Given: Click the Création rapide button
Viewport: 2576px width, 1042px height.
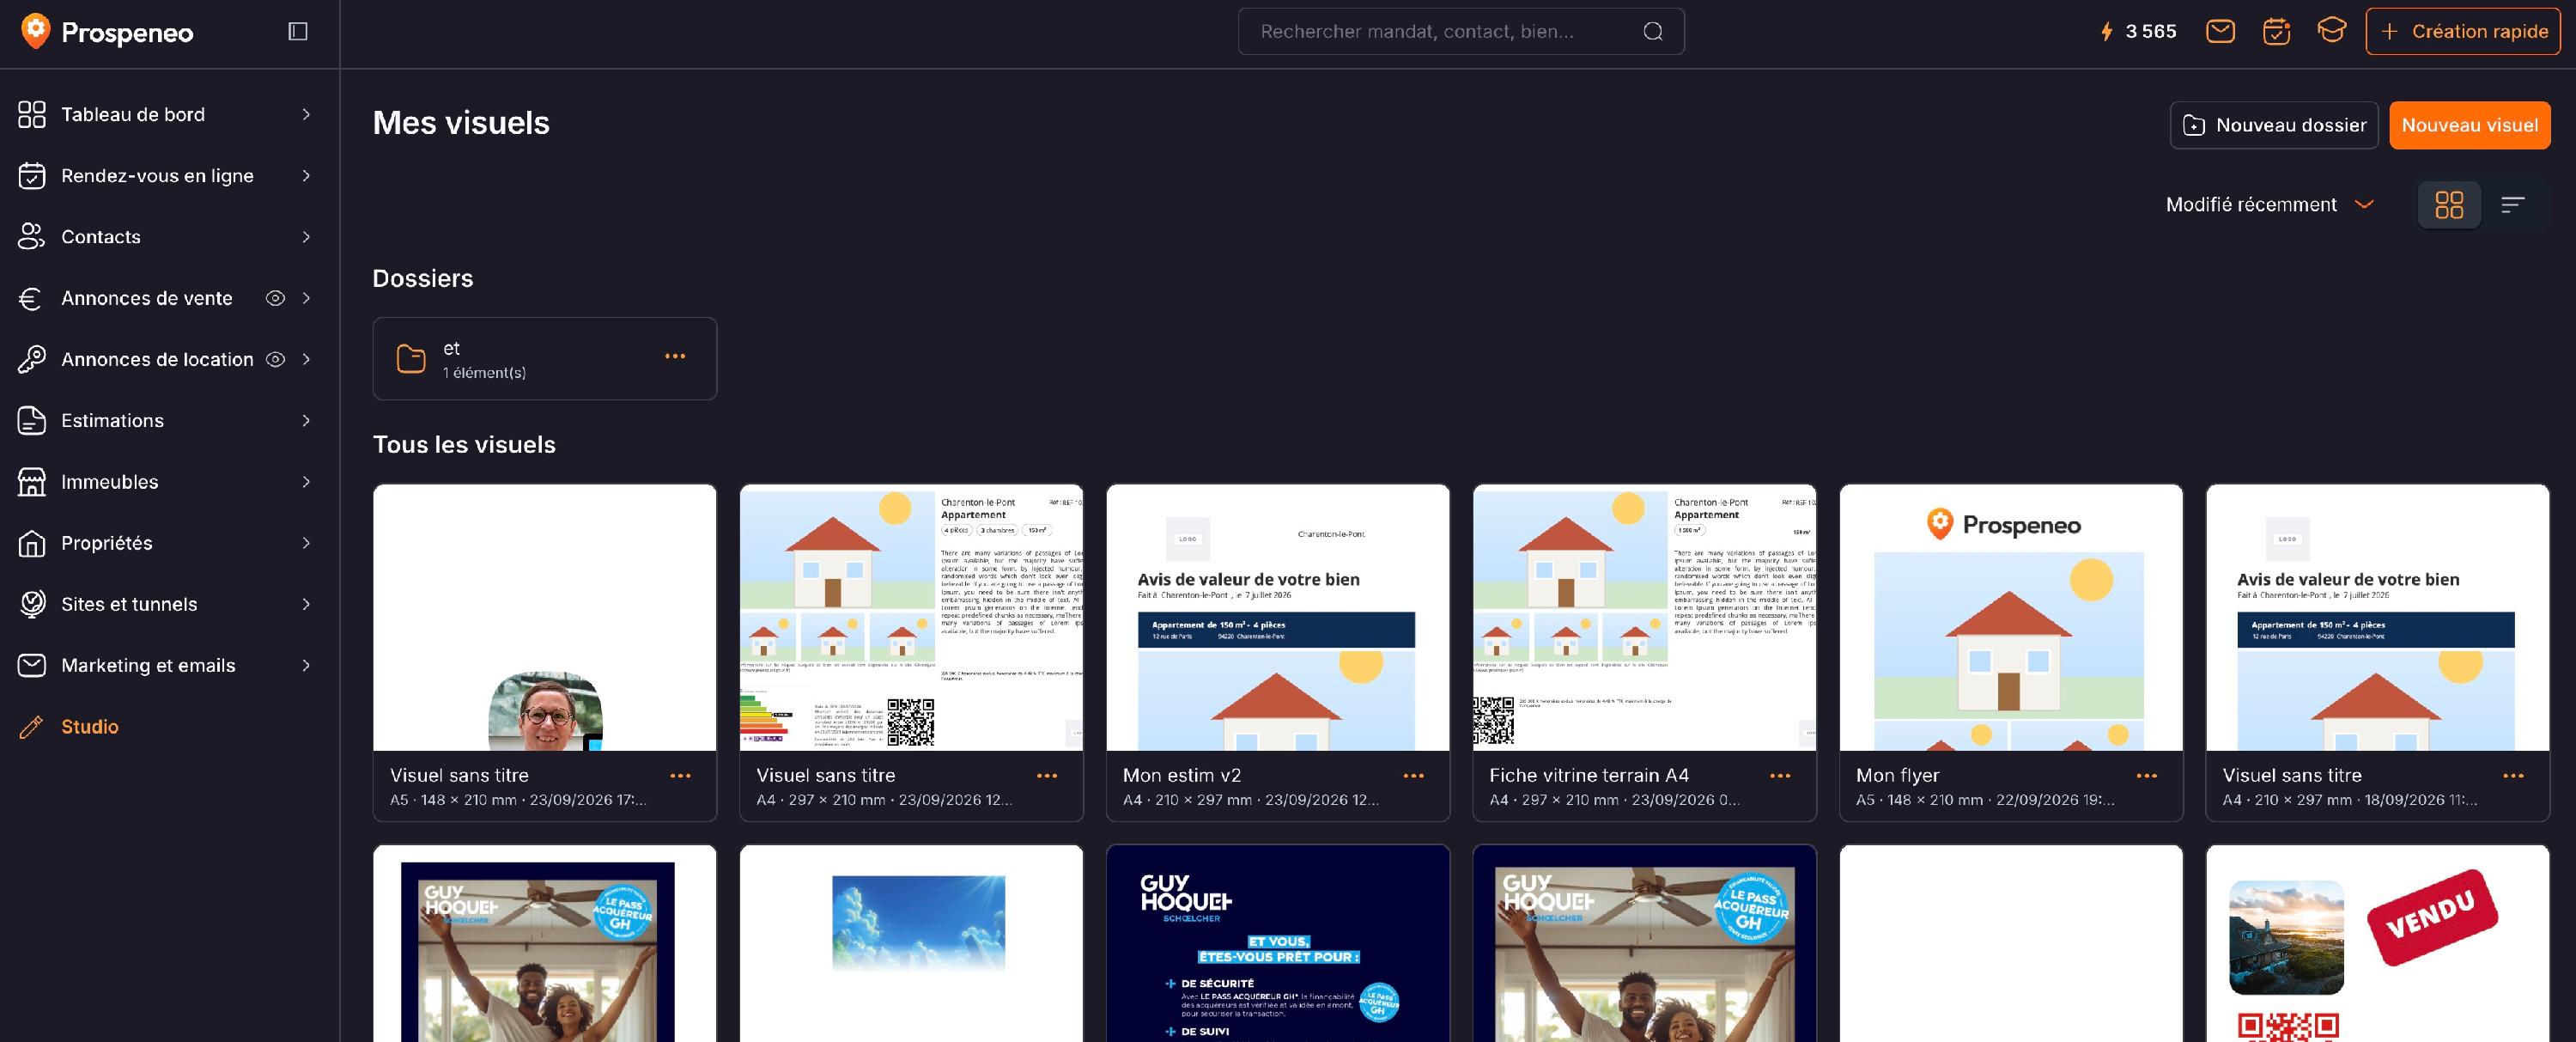Looking at the screenshot, I should (x=2462, y=32).
